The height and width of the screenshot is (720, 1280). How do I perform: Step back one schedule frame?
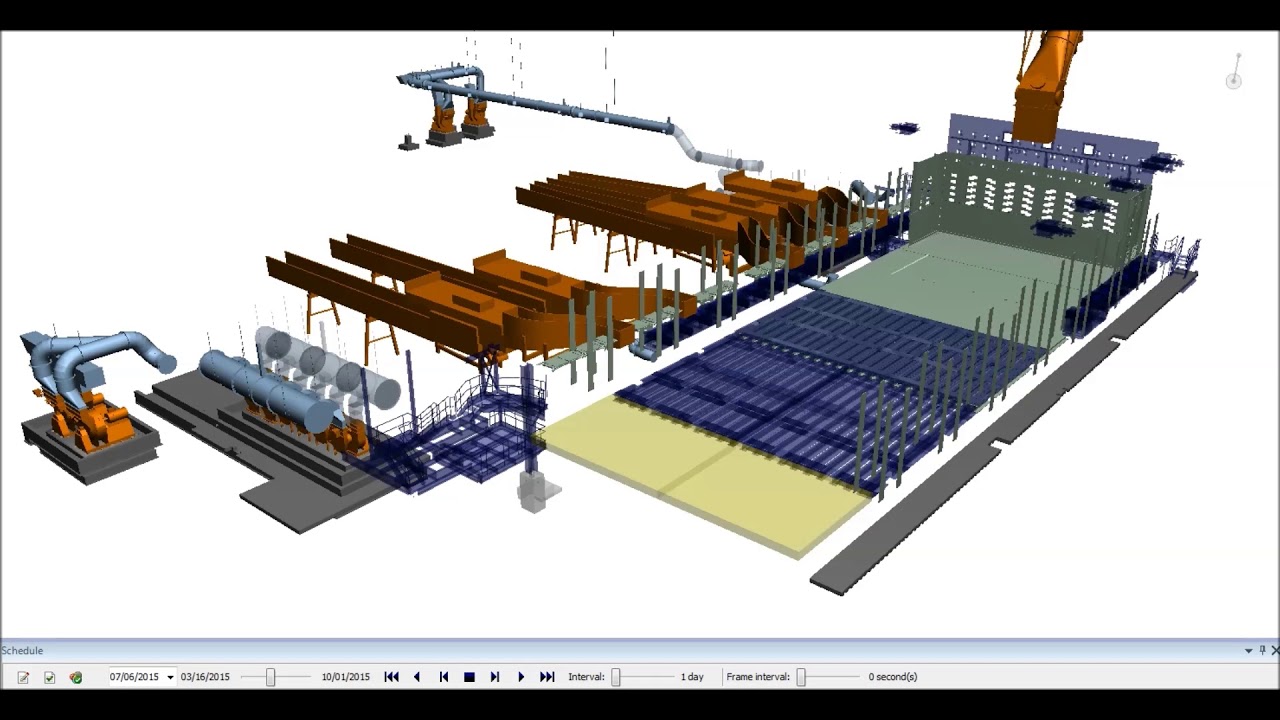pyautogui.click(x=443, y=677)
